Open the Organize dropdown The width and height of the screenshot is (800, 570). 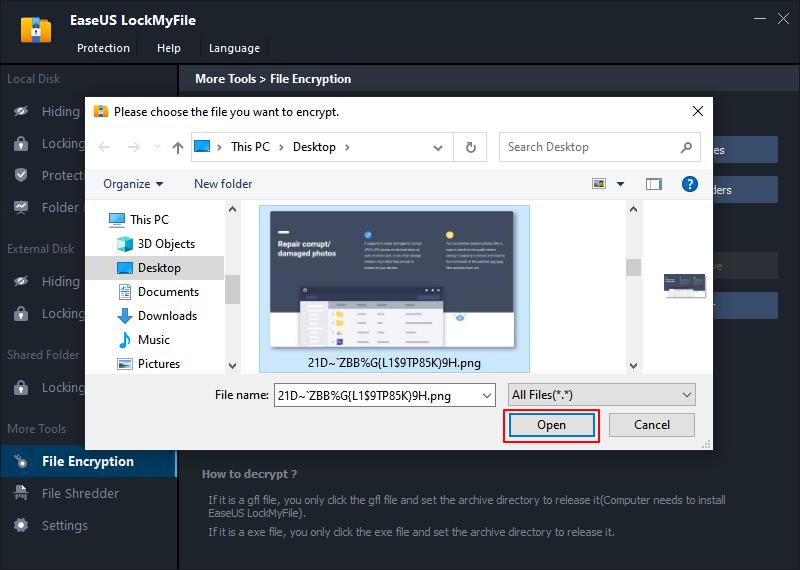click(x=133, y=184)
